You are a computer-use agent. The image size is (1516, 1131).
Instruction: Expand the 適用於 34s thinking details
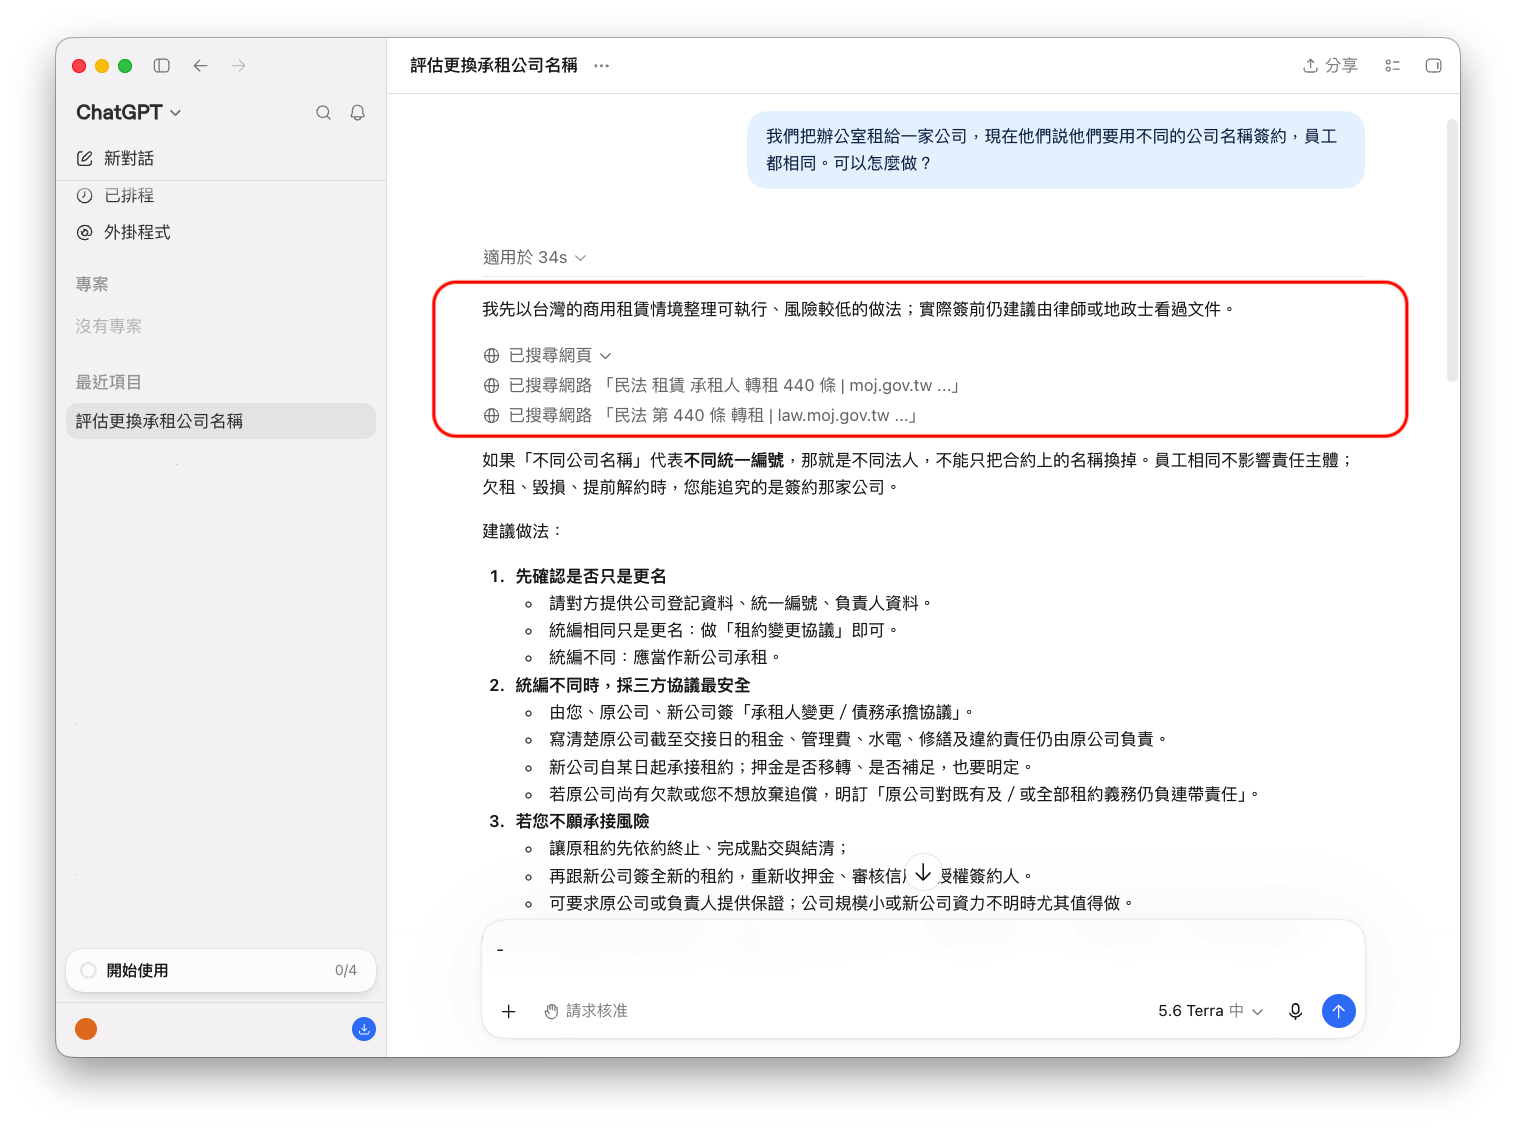click(534, 257)
